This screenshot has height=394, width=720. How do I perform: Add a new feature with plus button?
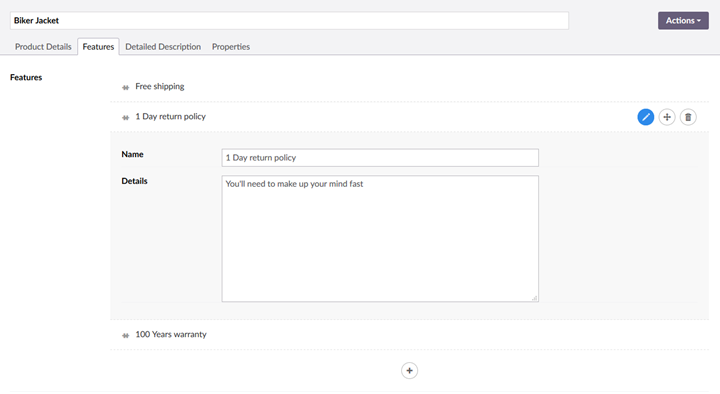pos(409,371)
